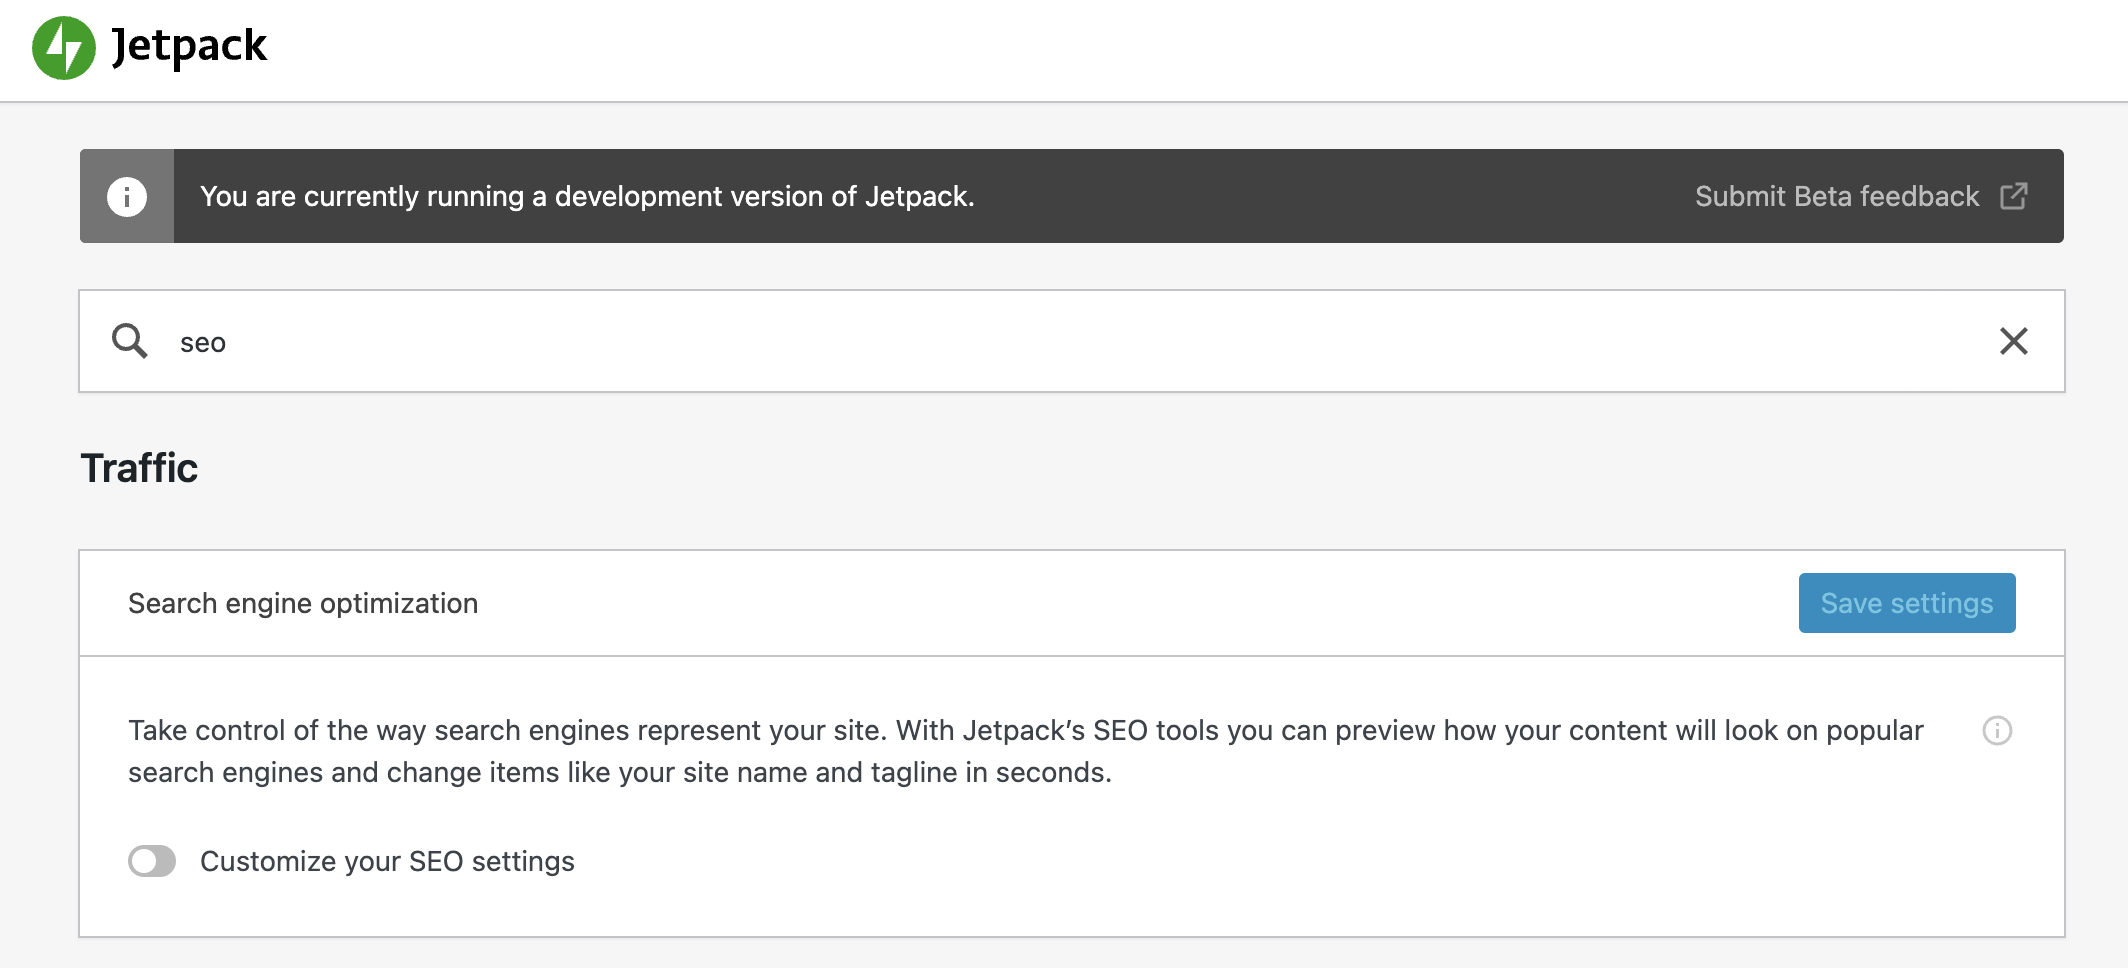Click inside the search field containing seo
This screenshot has width=2128, height=968.
click(600, 341)
